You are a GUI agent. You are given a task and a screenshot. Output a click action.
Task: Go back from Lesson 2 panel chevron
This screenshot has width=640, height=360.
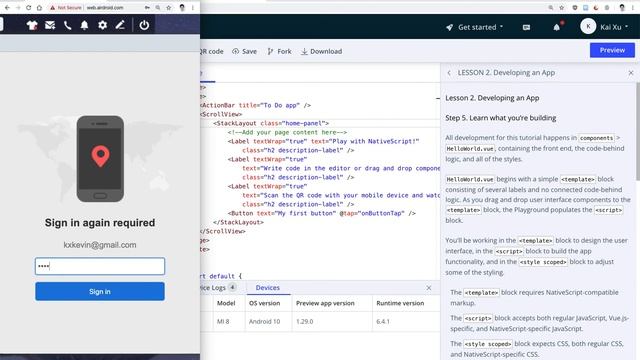(449, 73)
